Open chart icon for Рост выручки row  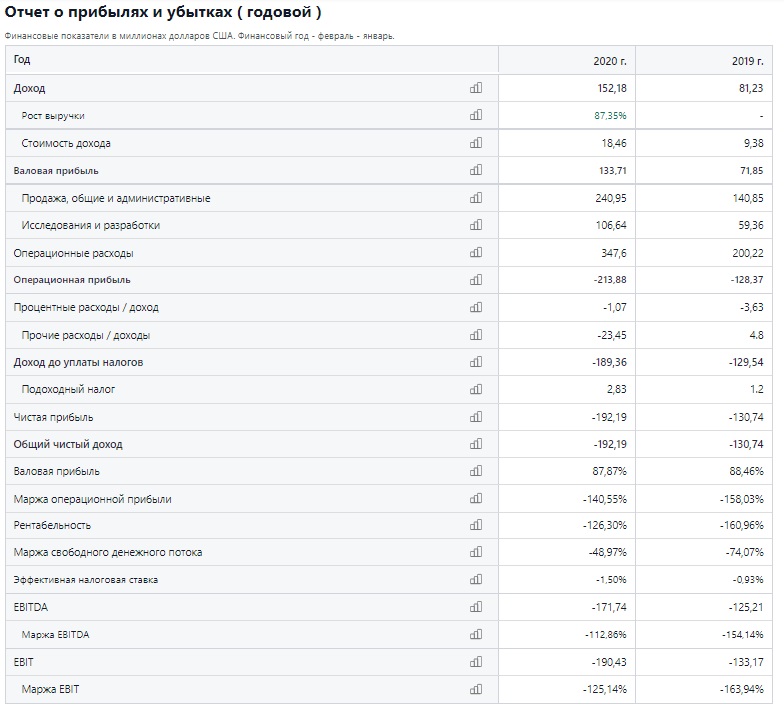476,115
